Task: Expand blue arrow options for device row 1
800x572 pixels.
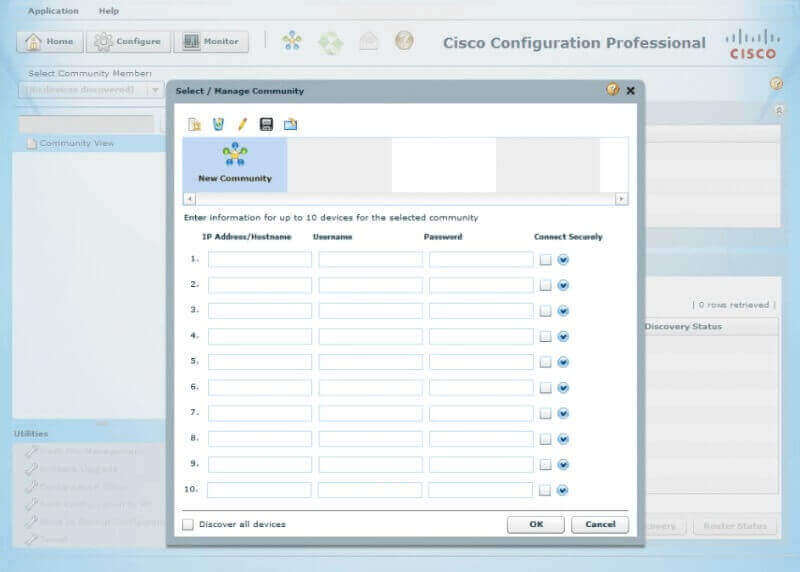Action: 563,260
